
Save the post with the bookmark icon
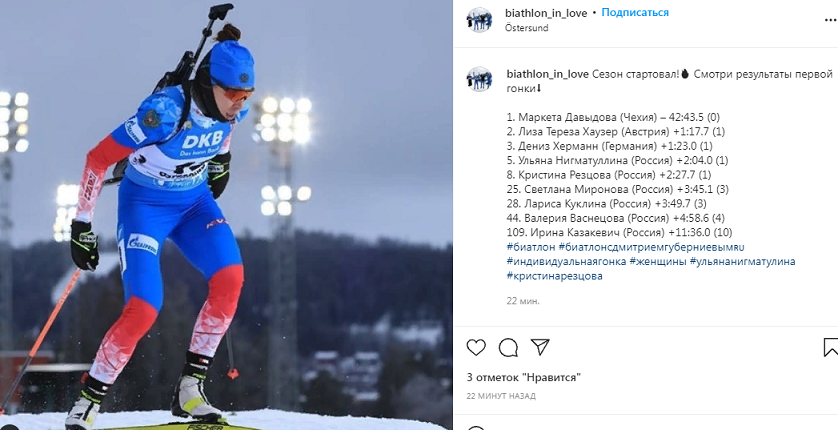831,348
